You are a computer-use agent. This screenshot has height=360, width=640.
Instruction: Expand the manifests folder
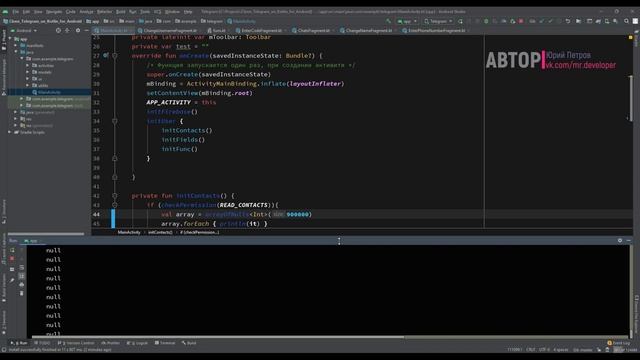click(x=16, y=45)
